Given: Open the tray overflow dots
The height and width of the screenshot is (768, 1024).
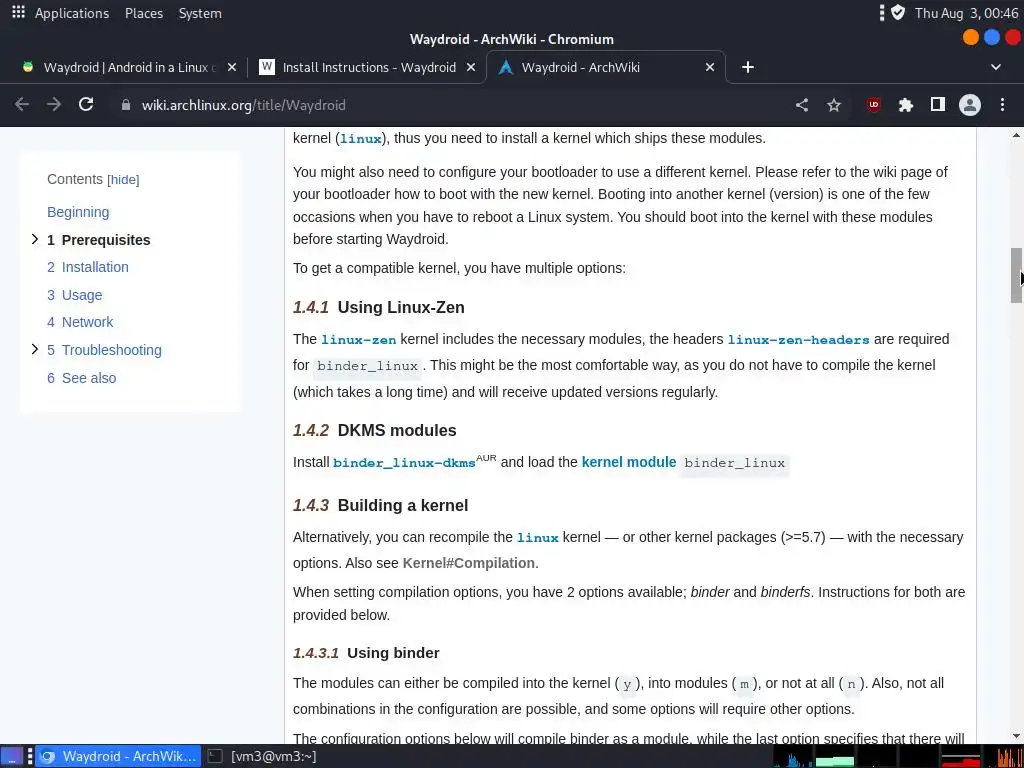Looking at the screenshot, I should click(x=882, y=12).
